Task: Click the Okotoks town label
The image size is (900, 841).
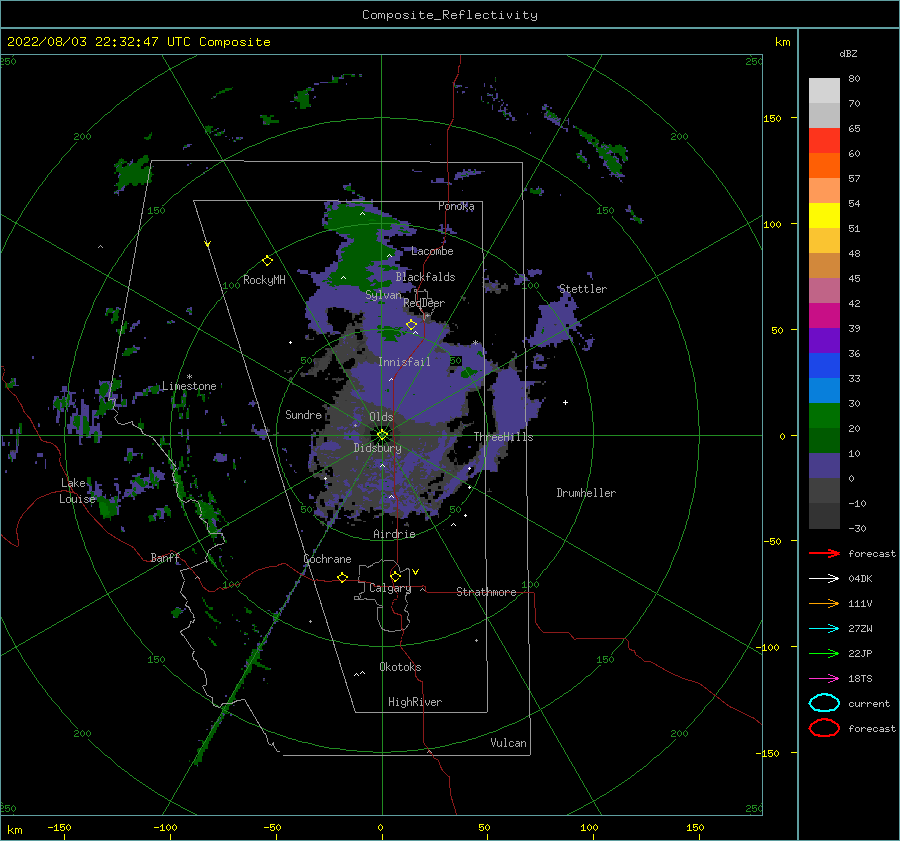Action: 400,667
